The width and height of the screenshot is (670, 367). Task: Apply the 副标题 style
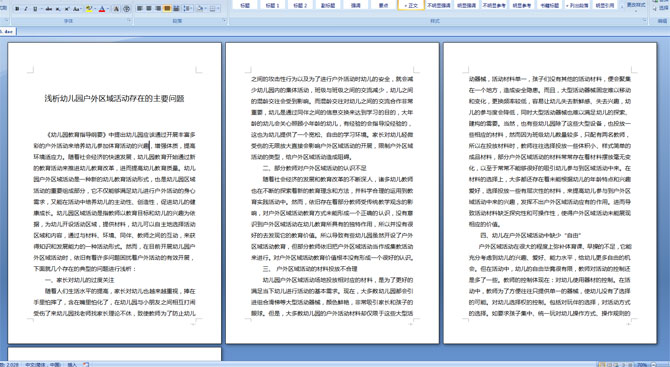tap(328, 5)
